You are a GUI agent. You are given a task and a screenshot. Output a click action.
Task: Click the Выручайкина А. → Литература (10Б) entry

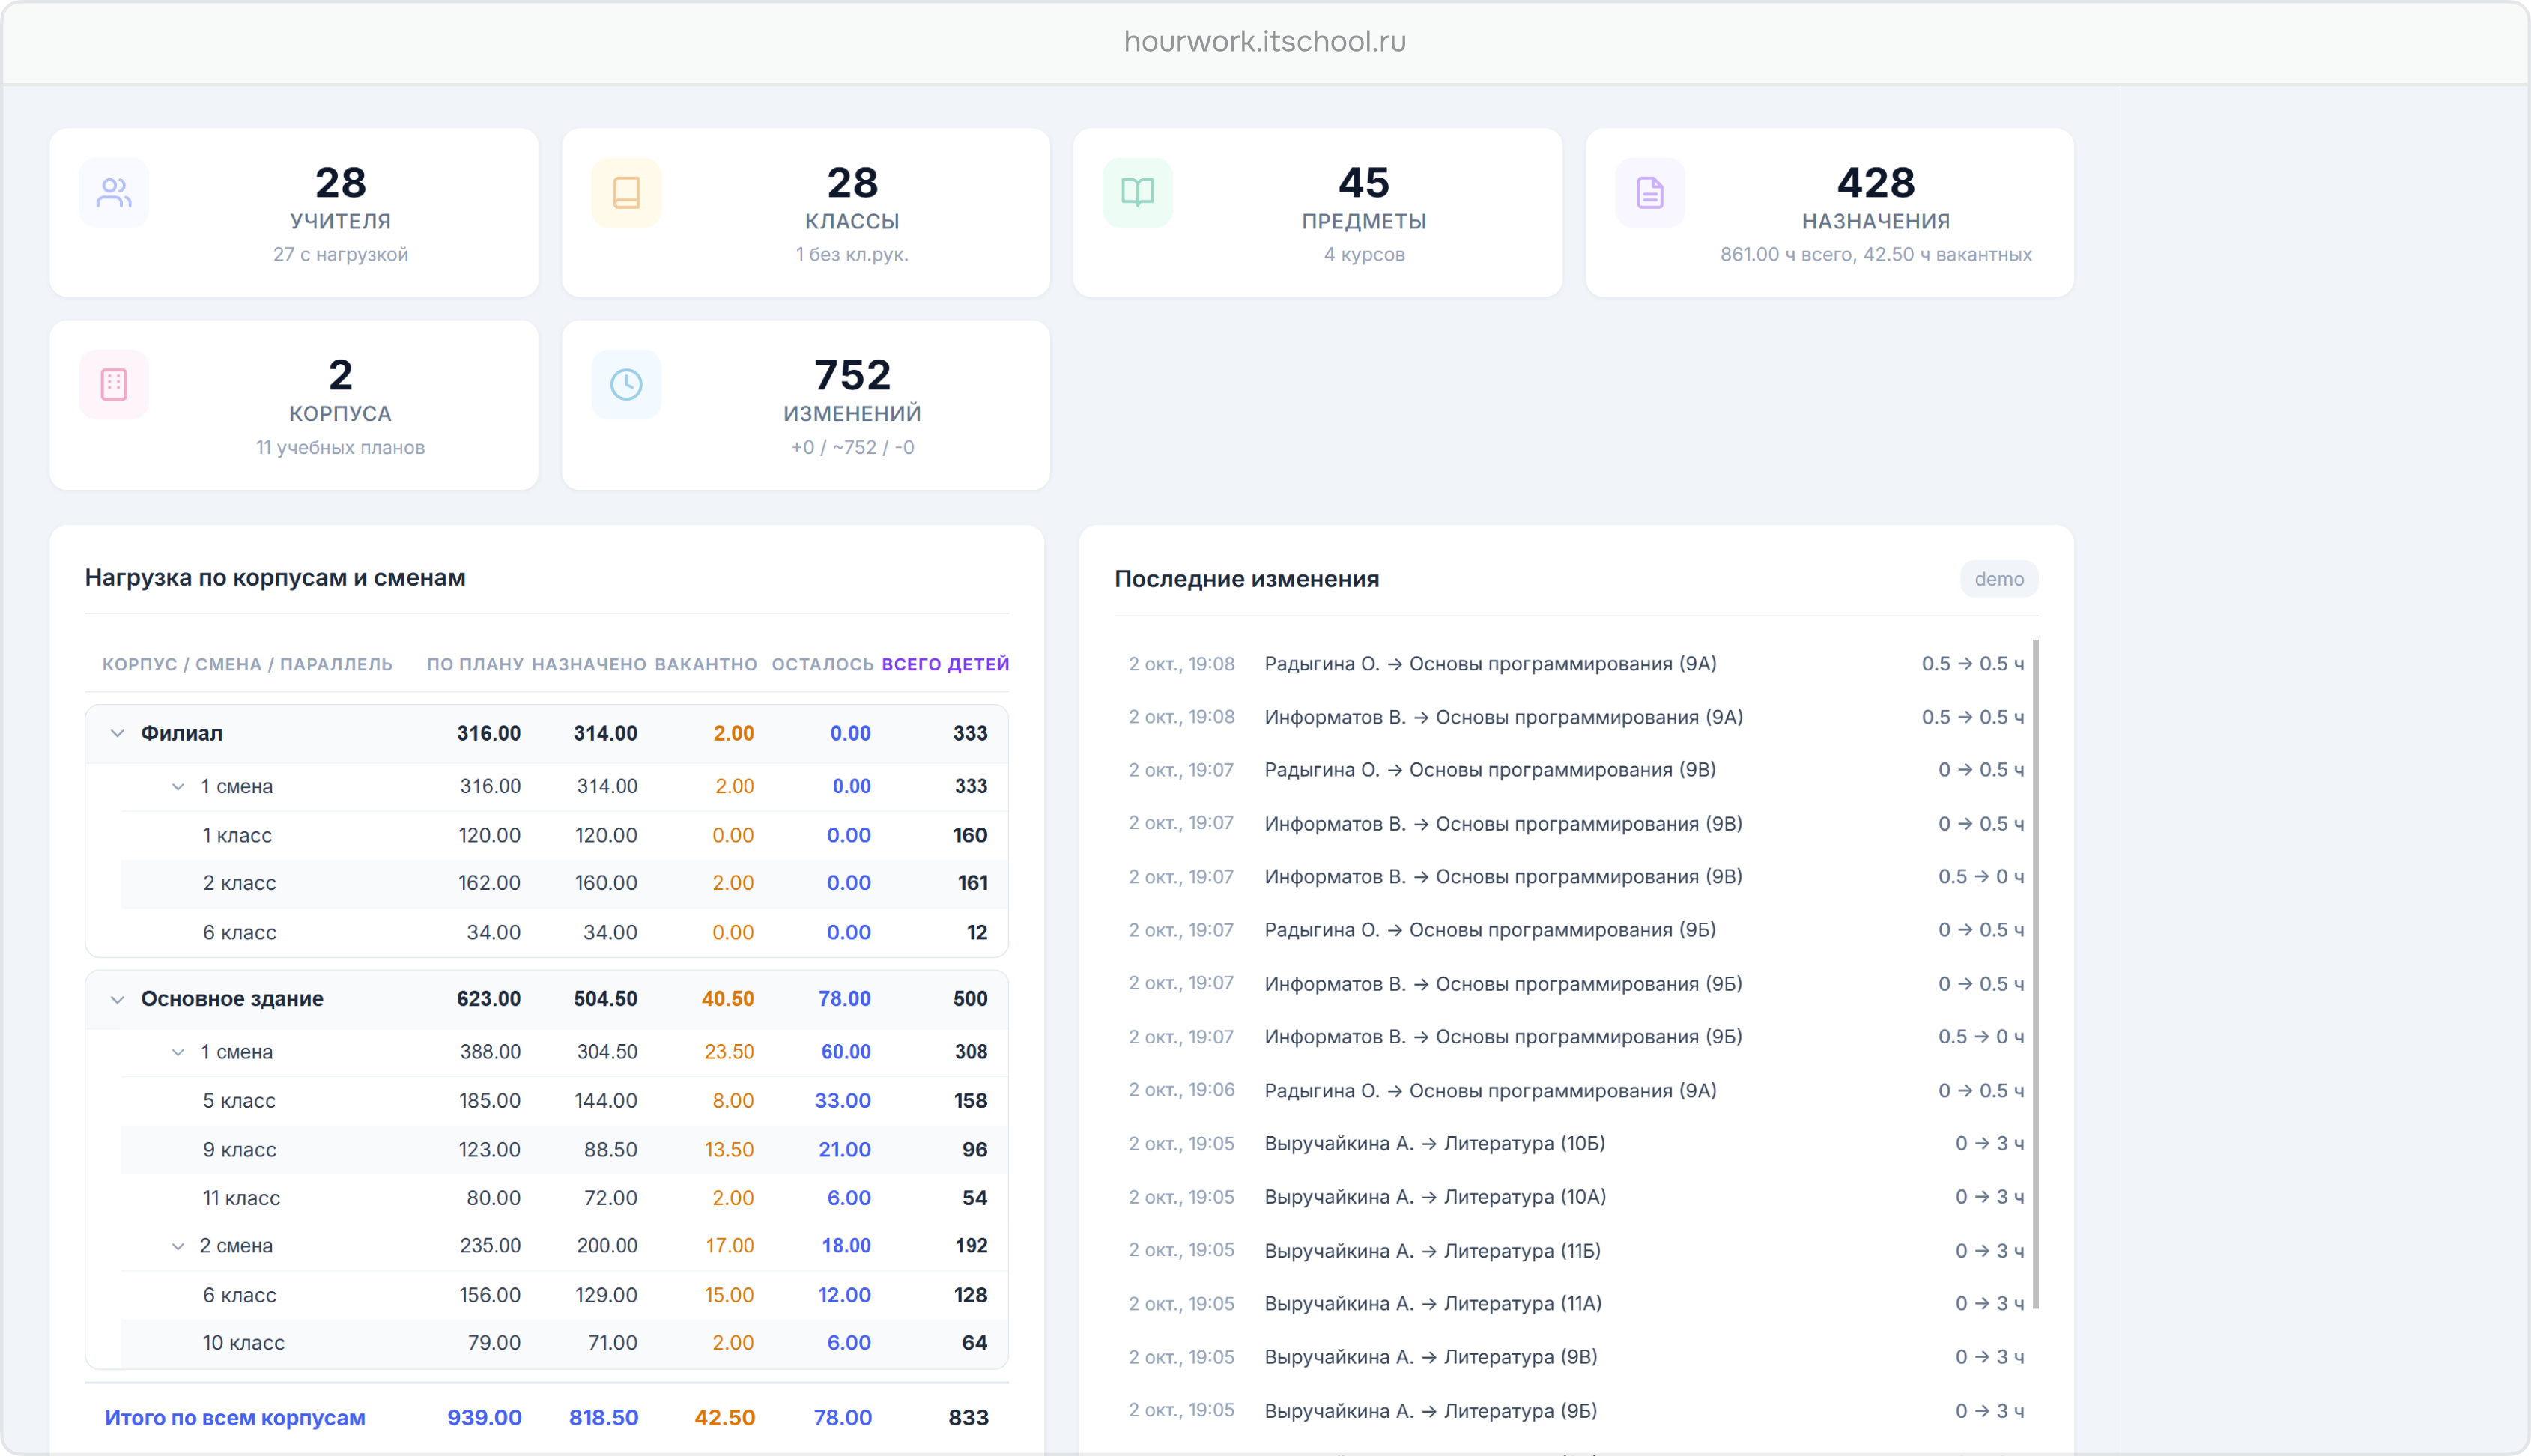tap(1575, 1144)
